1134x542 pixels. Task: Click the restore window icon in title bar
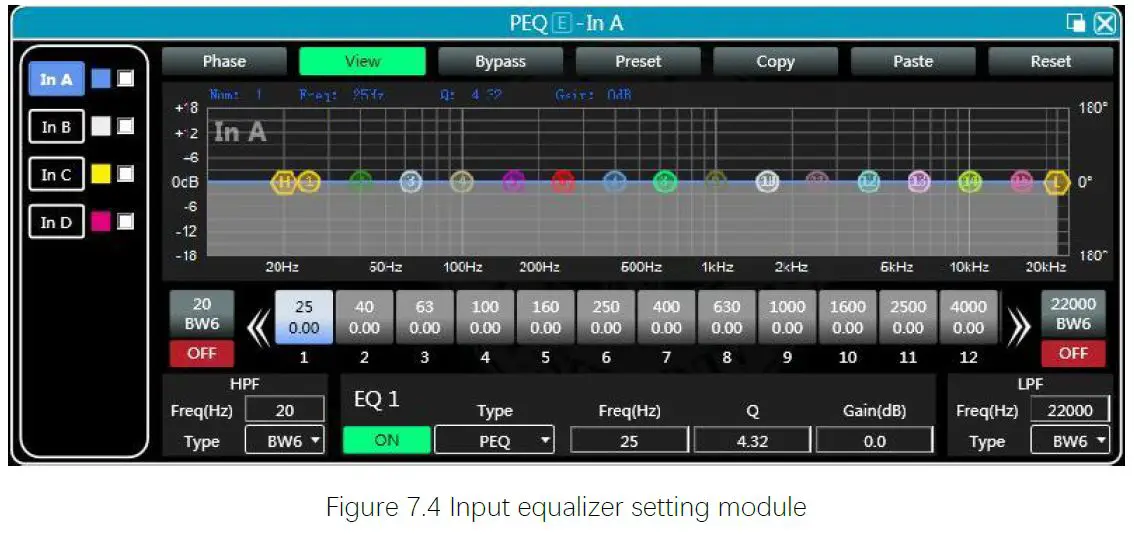point(1075,24)
